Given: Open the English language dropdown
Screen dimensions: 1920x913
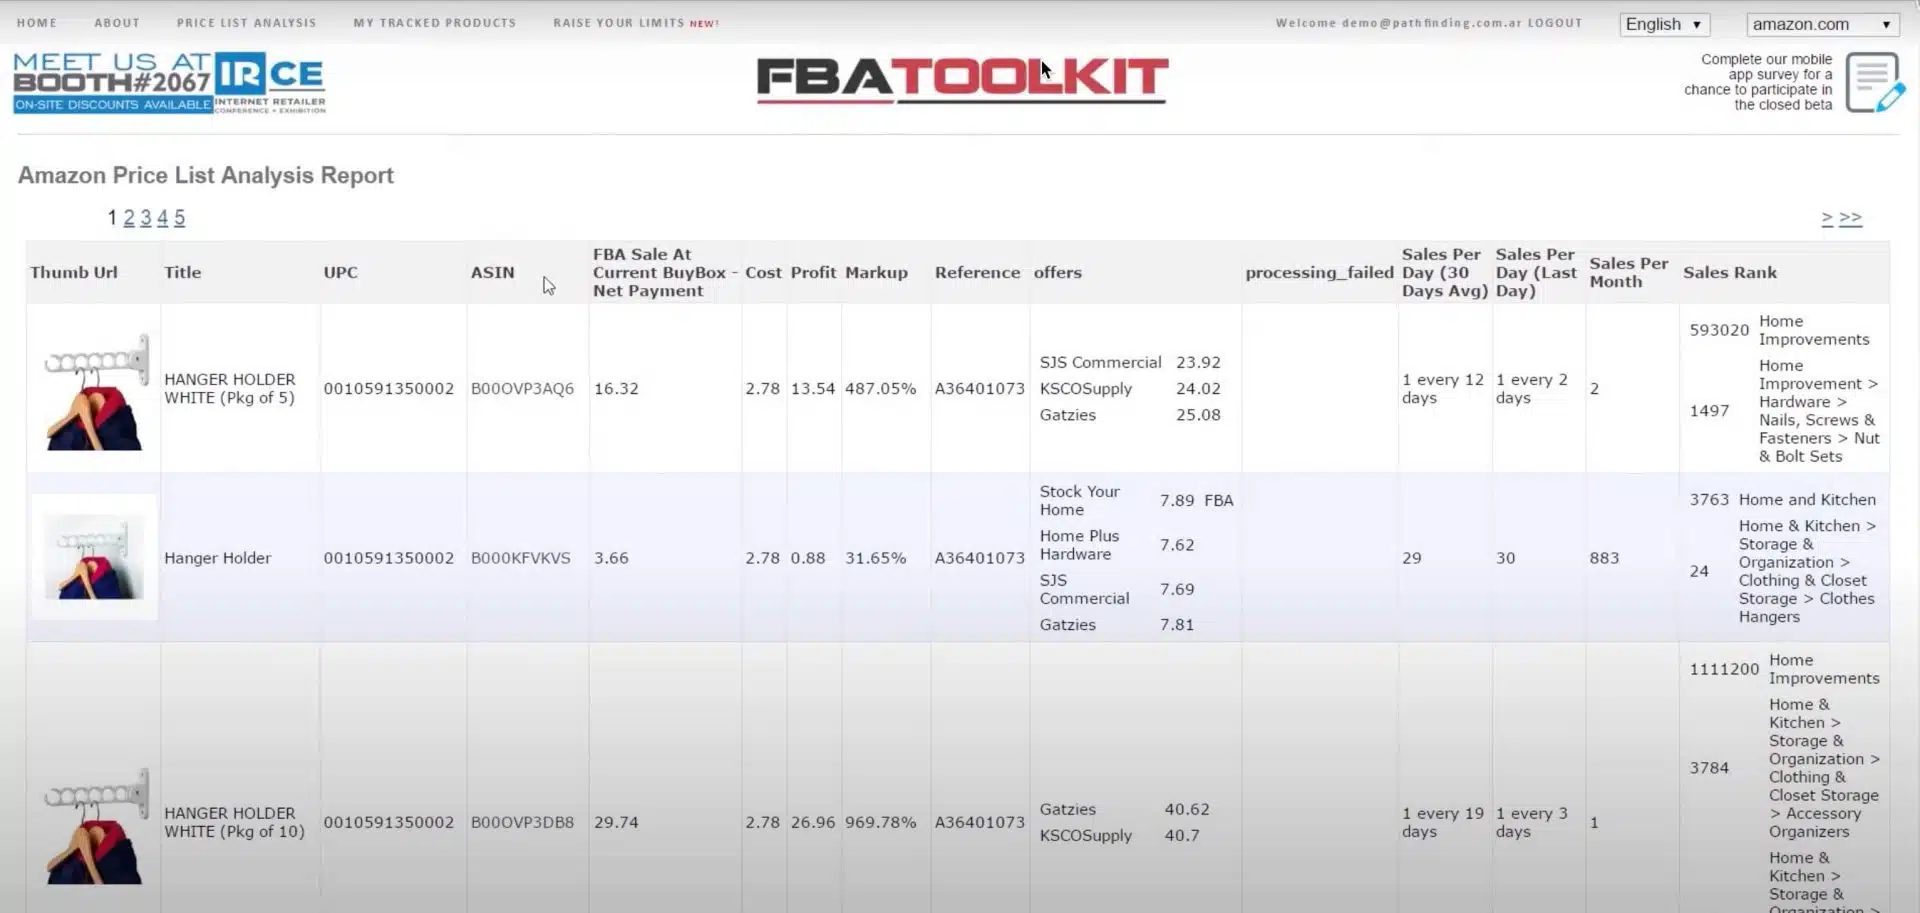Looking at the screenshot, I should click(x=1664, y=24).
